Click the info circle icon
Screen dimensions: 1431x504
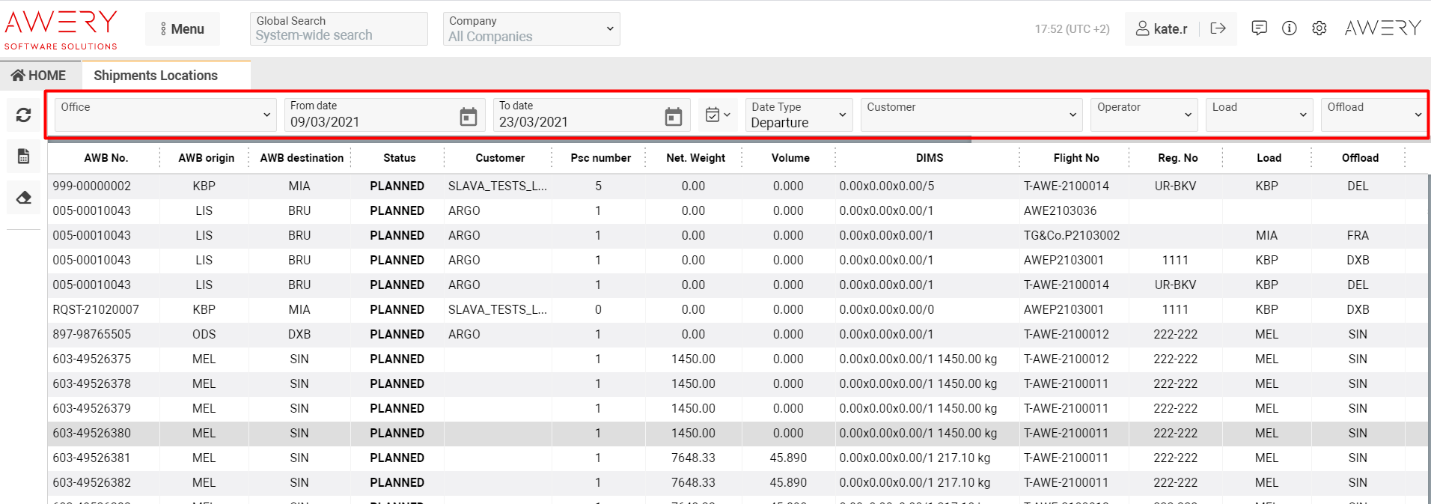(x=1289, y=28)
